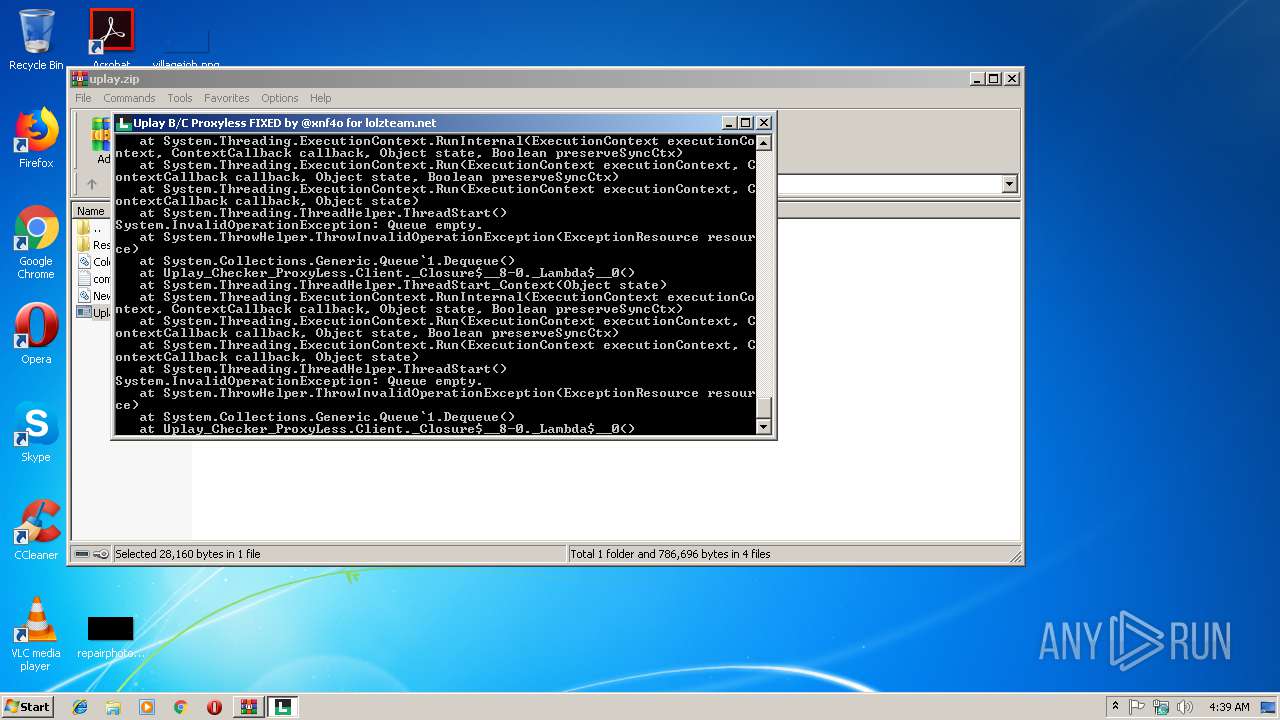Click the WinRAR title bar icon for uplay.zip
1280x720 pixels.
(x=80, y=79)
